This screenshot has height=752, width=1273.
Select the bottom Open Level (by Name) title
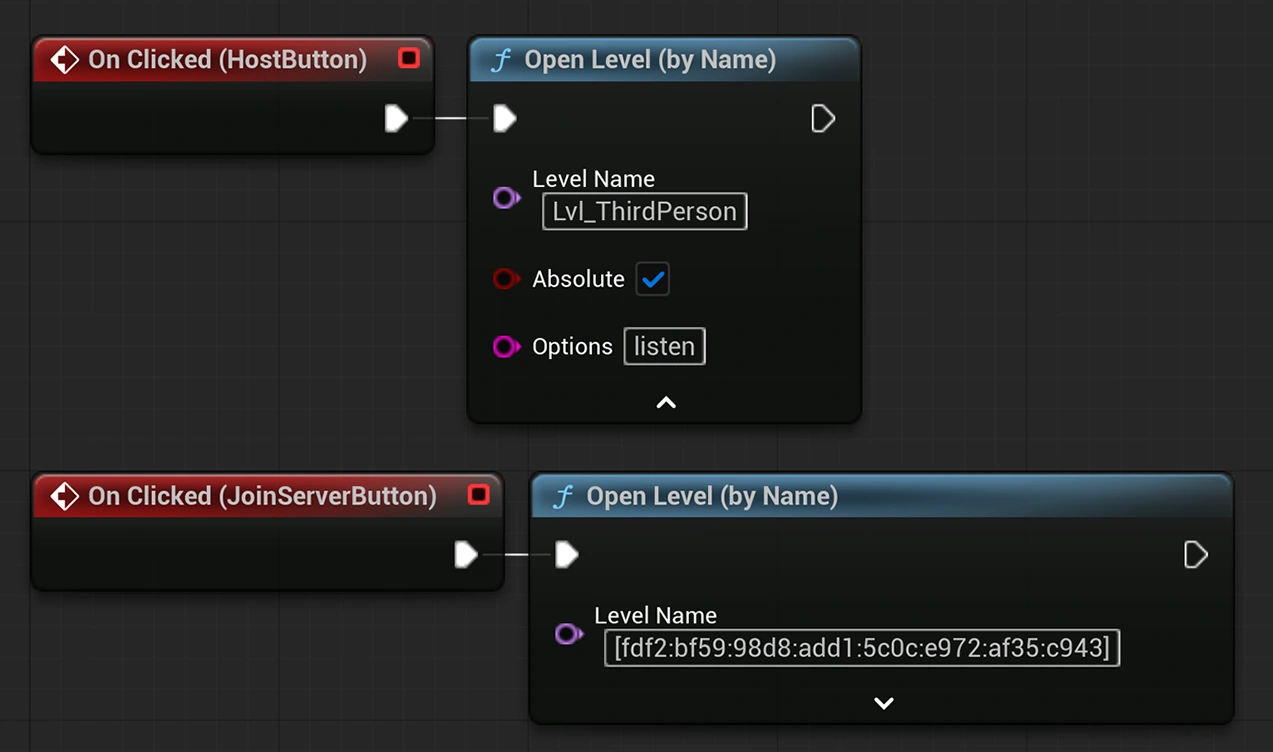point(712,495)
